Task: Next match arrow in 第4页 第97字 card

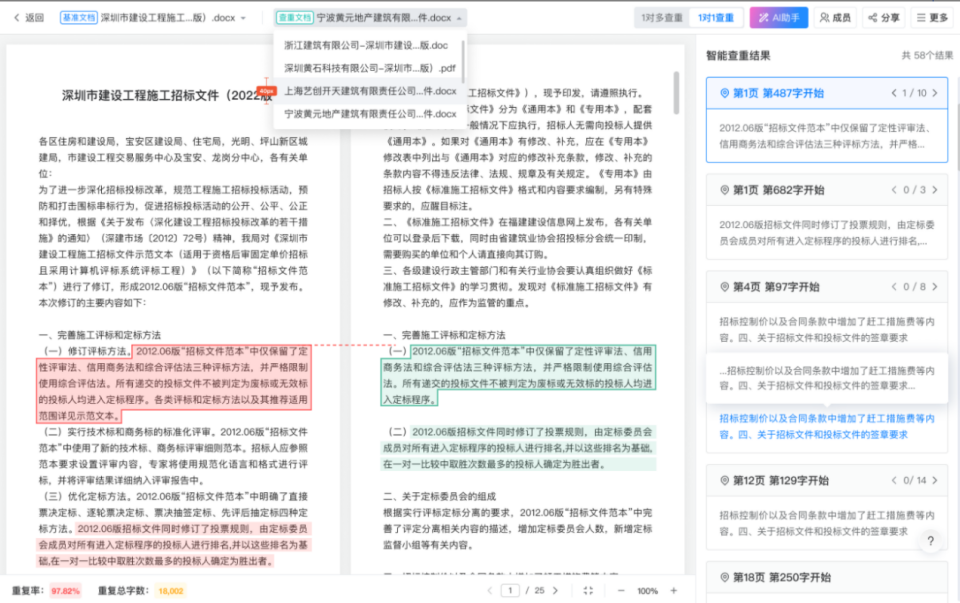Action: click(935, 287)
